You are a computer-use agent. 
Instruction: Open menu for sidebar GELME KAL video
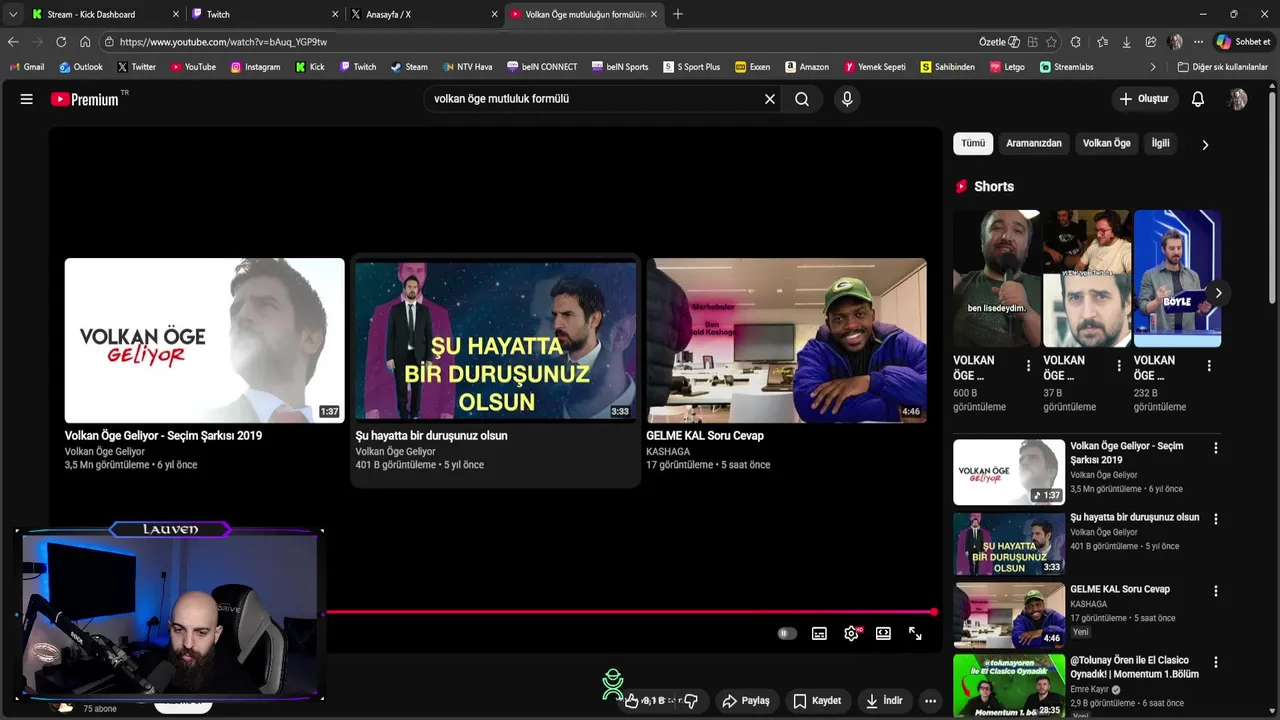(1216, 591)
